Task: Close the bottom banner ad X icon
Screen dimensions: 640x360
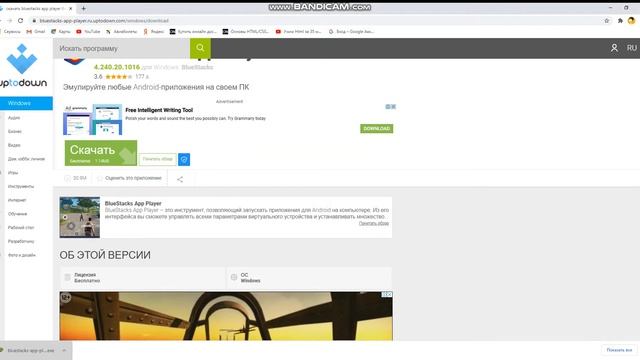Action: coord(389,294)
